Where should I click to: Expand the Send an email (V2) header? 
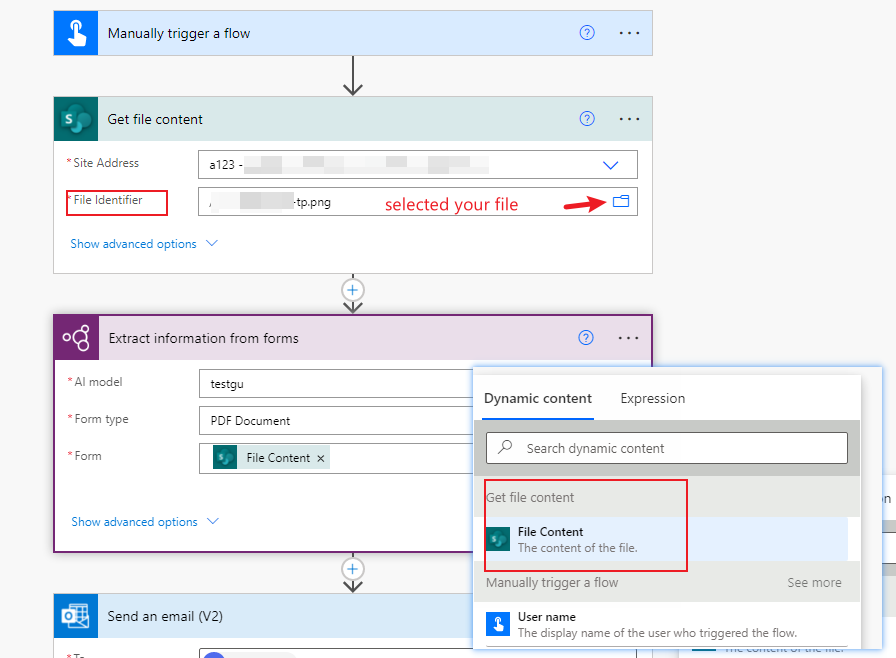pos(263,616)
